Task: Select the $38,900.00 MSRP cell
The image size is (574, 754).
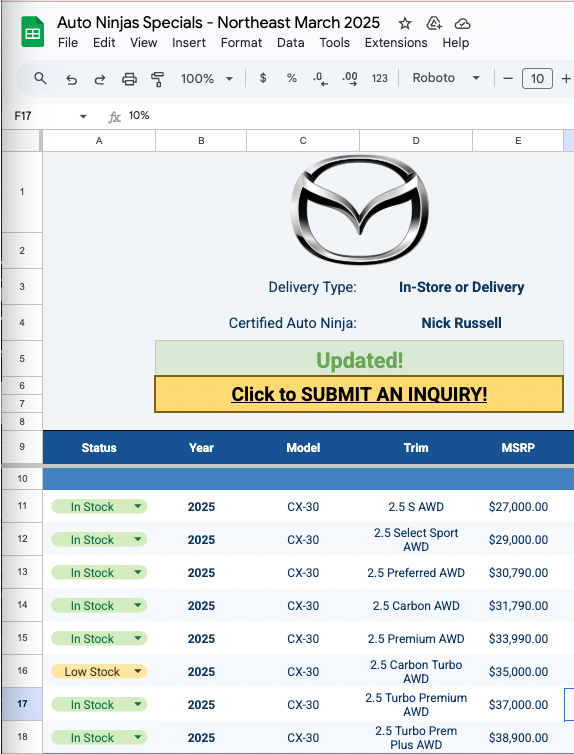Action: click(x=518, y=737)
